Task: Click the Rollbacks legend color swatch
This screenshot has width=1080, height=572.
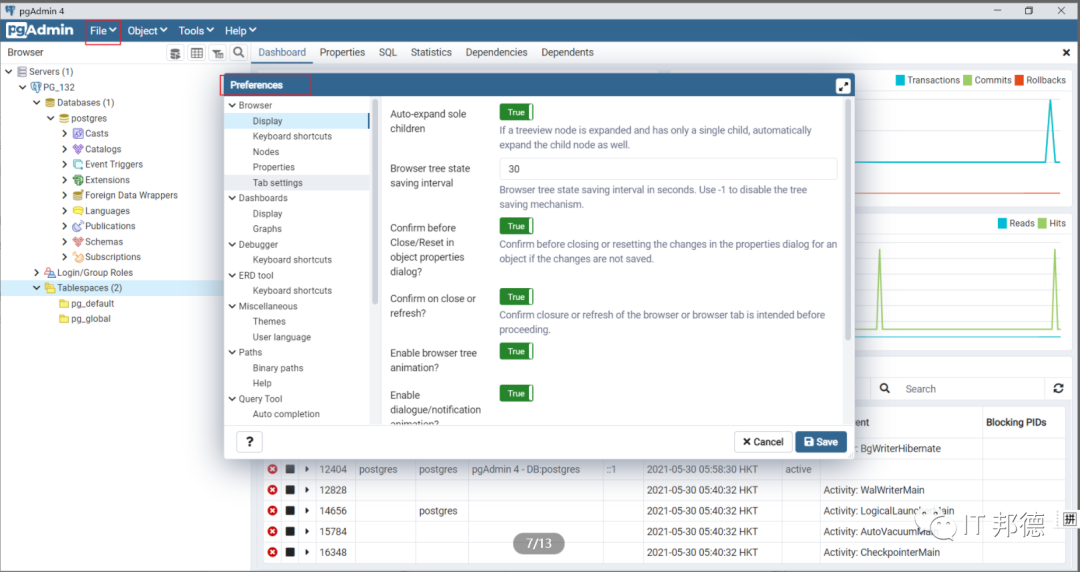Action: [x=1019, y=80]
